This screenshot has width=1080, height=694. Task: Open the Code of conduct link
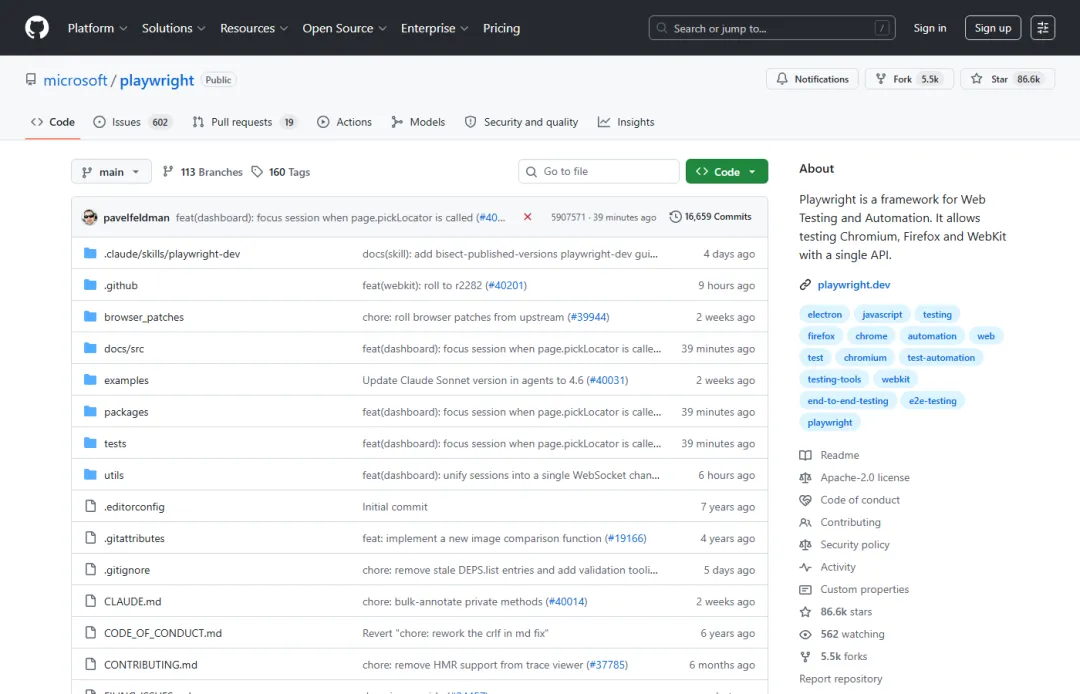click(x=860, y=501)
